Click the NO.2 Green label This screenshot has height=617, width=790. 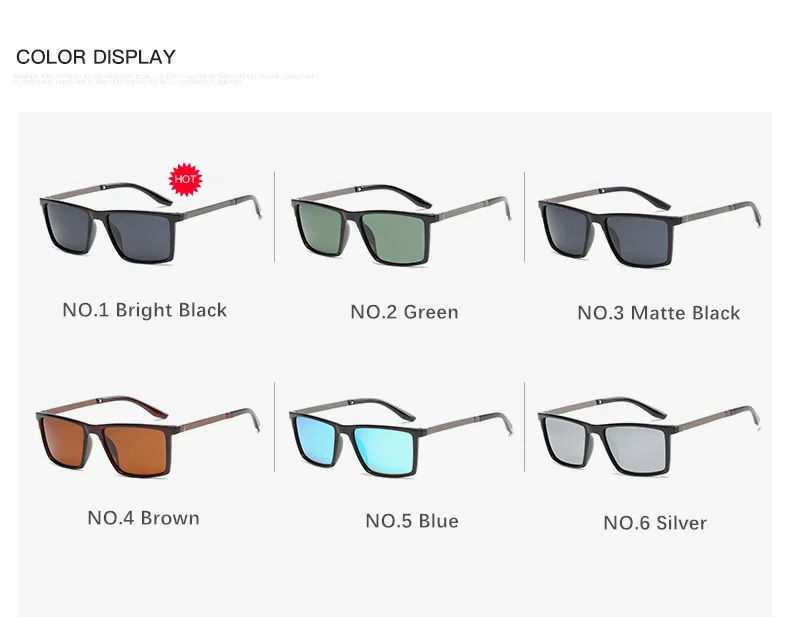405,312
